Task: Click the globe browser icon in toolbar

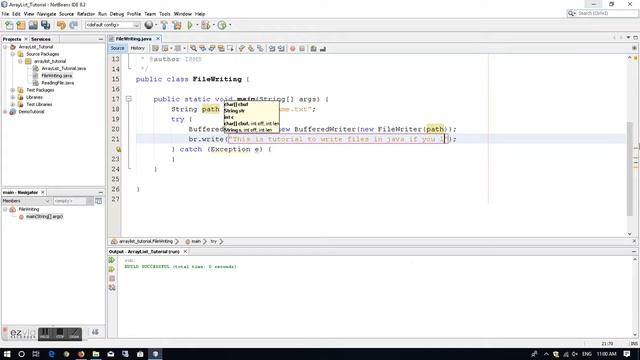Action: click(149, 25)
